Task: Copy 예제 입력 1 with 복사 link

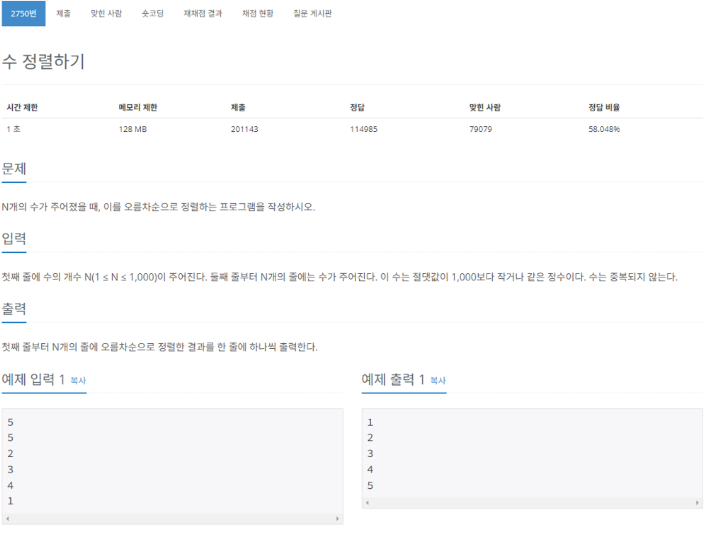Action: click(x=78, y=381)
